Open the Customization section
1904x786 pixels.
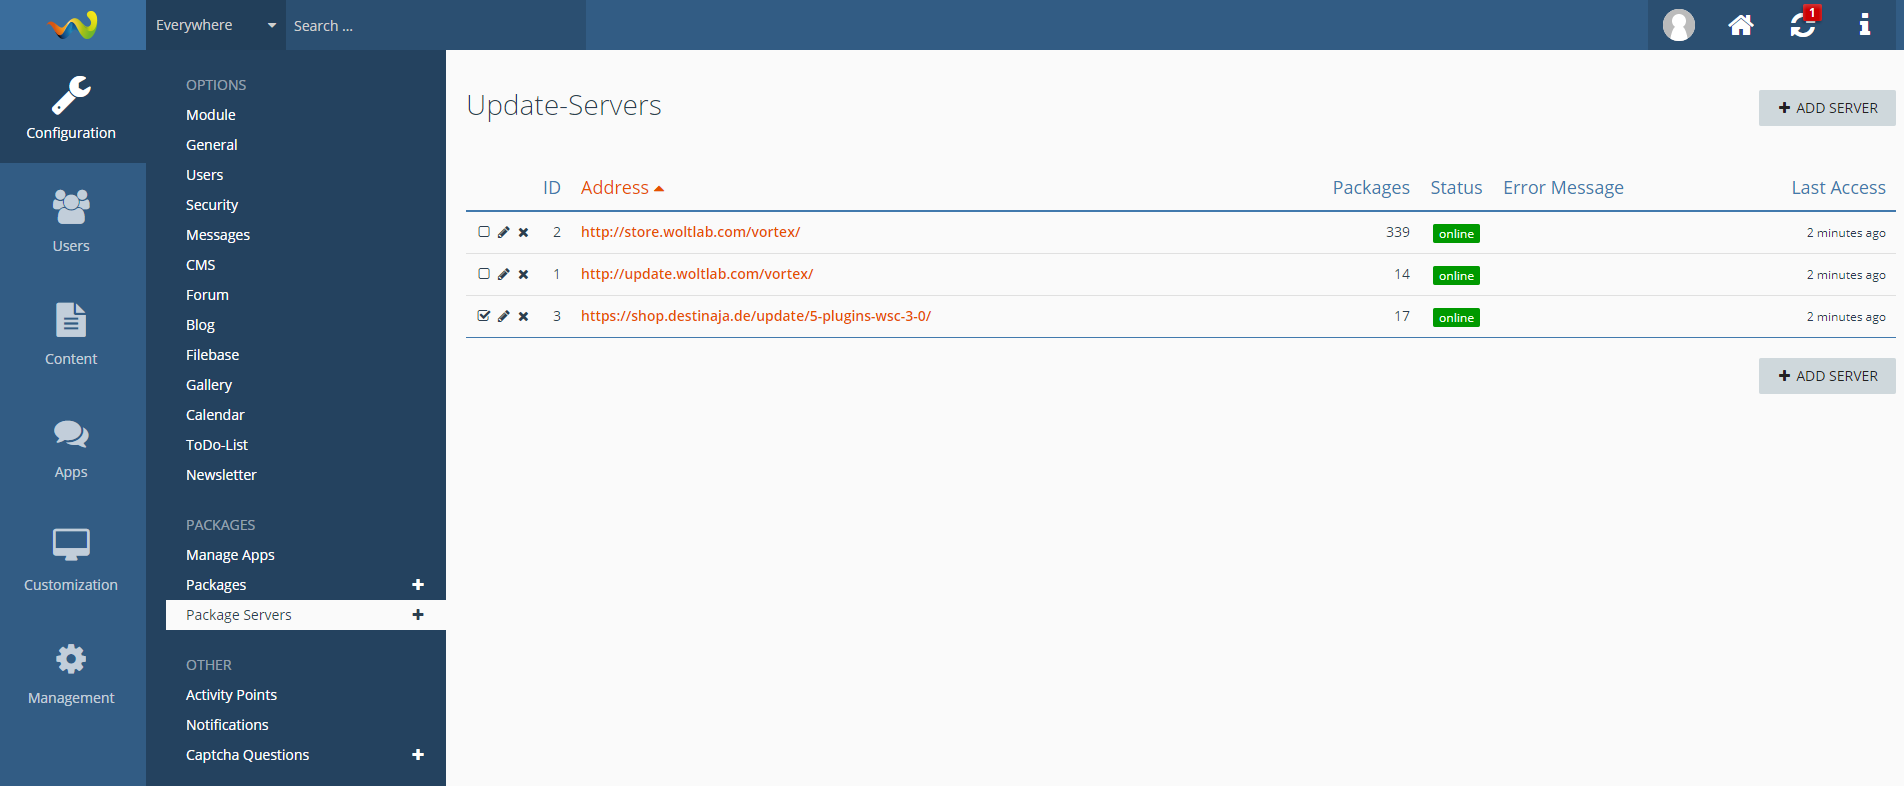click(72, 559)
